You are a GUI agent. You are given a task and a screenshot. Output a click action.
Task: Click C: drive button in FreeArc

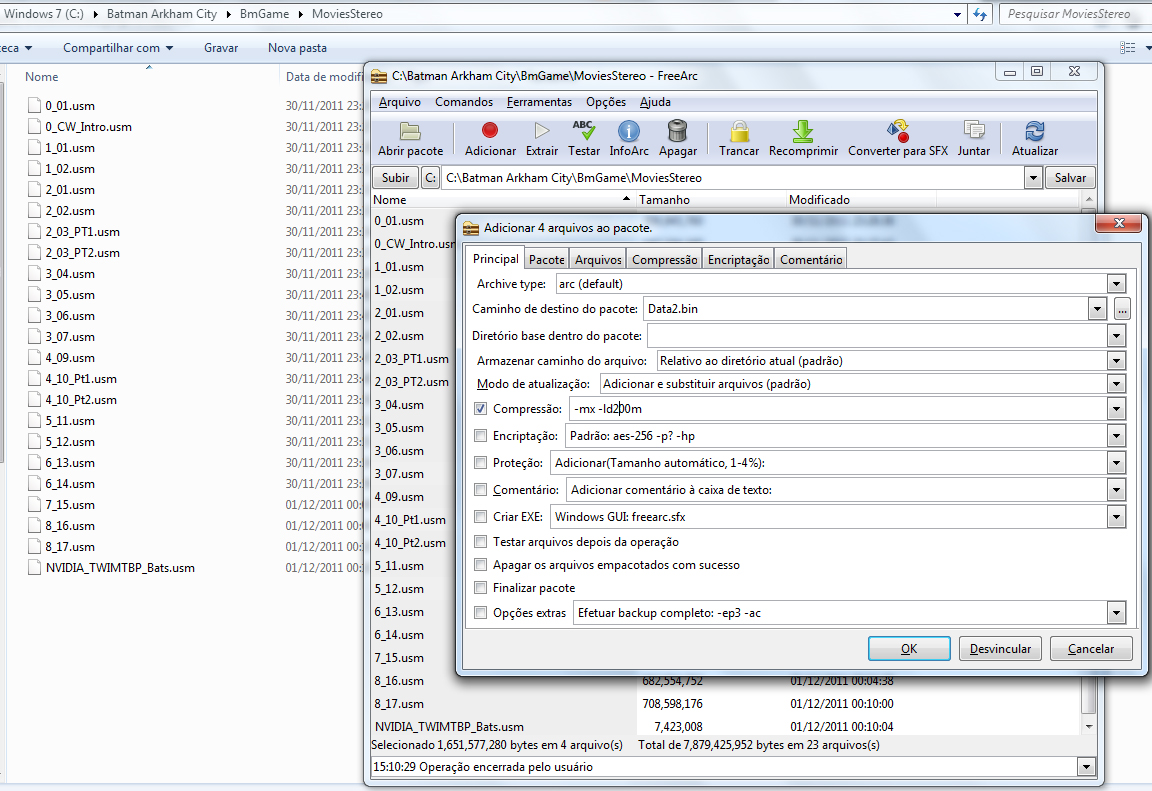431,178
